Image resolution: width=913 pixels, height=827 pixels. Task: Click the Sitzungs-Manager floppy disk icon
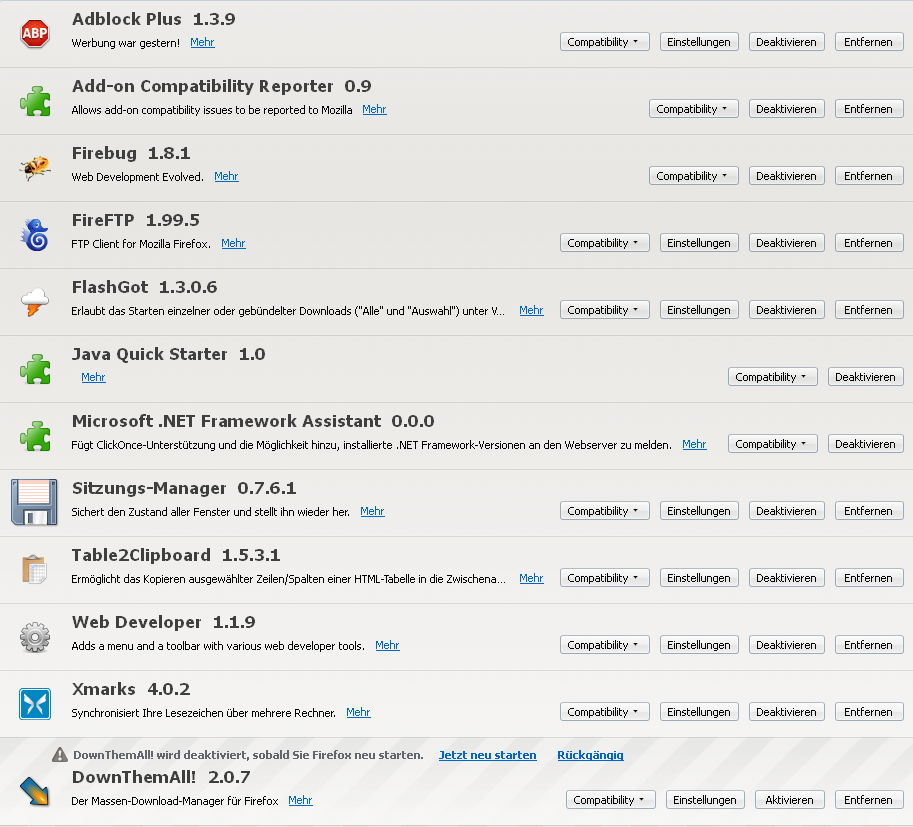35,502
